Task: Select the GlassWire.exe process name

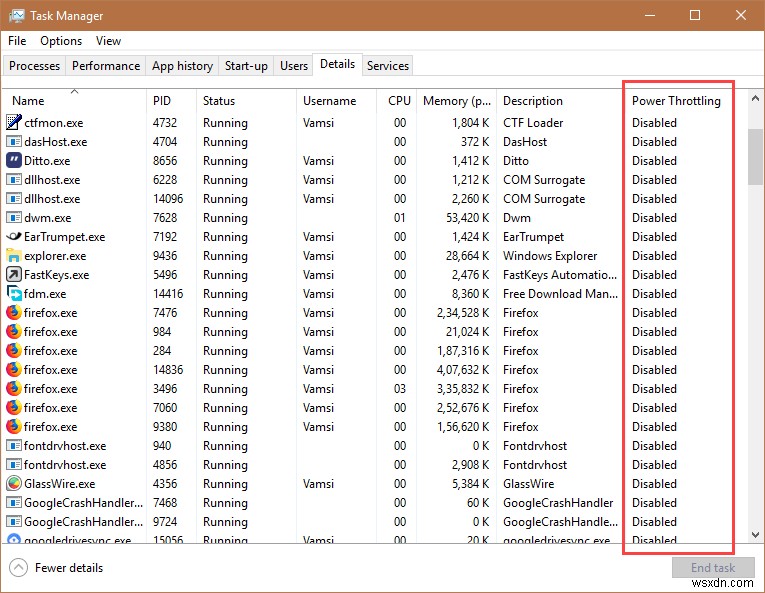Action: [x=60, y=483]
